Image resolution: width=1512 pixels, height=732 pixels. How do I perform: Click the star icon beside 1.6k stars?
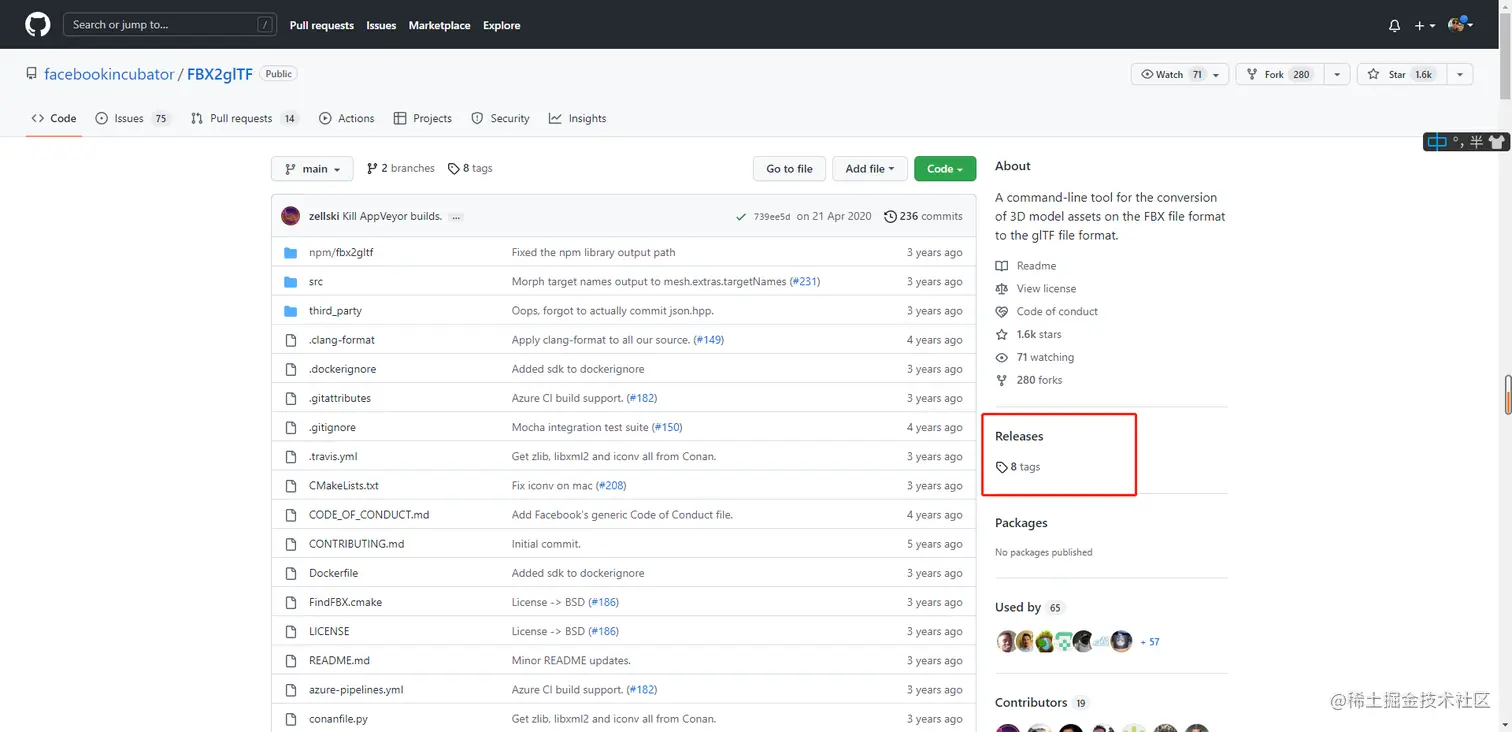pos(1002,335)
